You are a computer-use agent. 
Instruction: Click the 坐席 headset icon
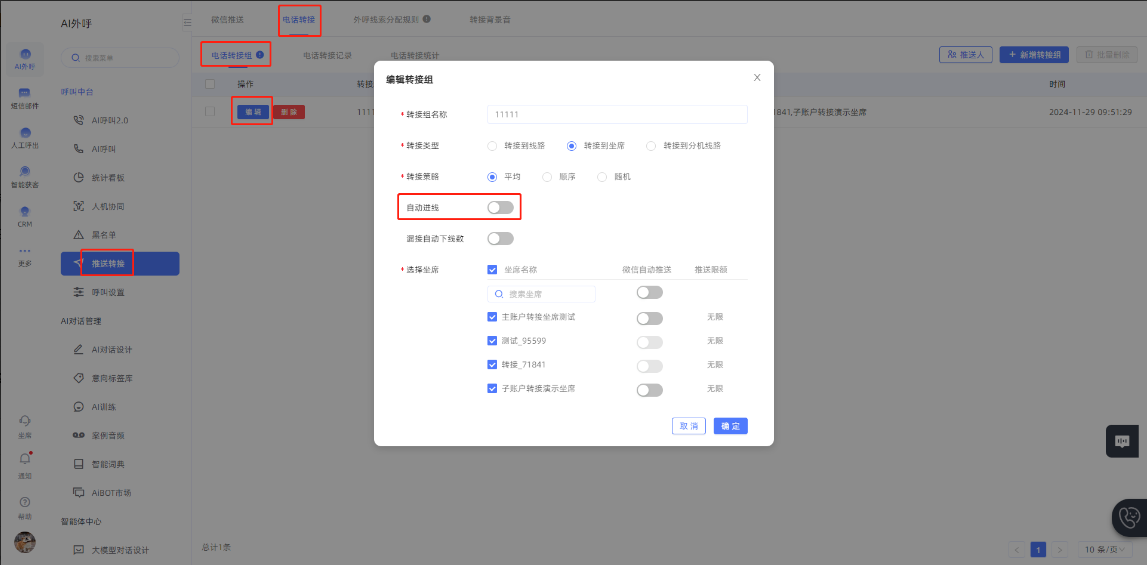click(25, 421)
